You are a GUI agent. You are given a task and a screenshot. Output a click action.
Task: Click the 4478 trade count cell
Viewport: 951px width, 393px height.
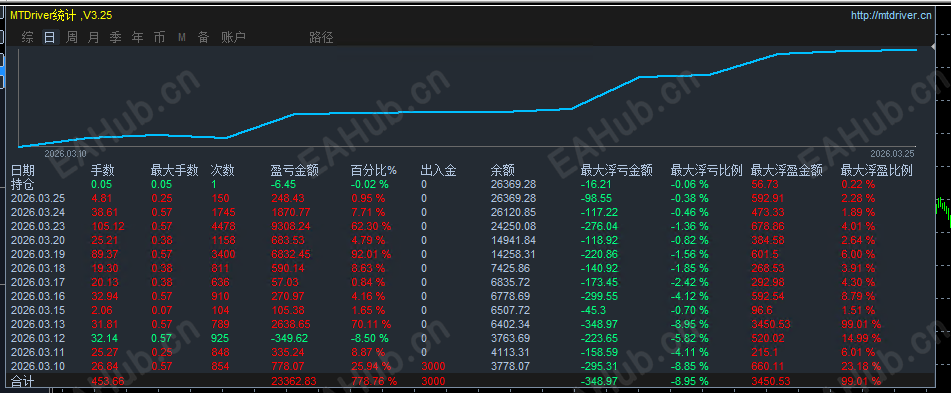click(x=223, y=226)
